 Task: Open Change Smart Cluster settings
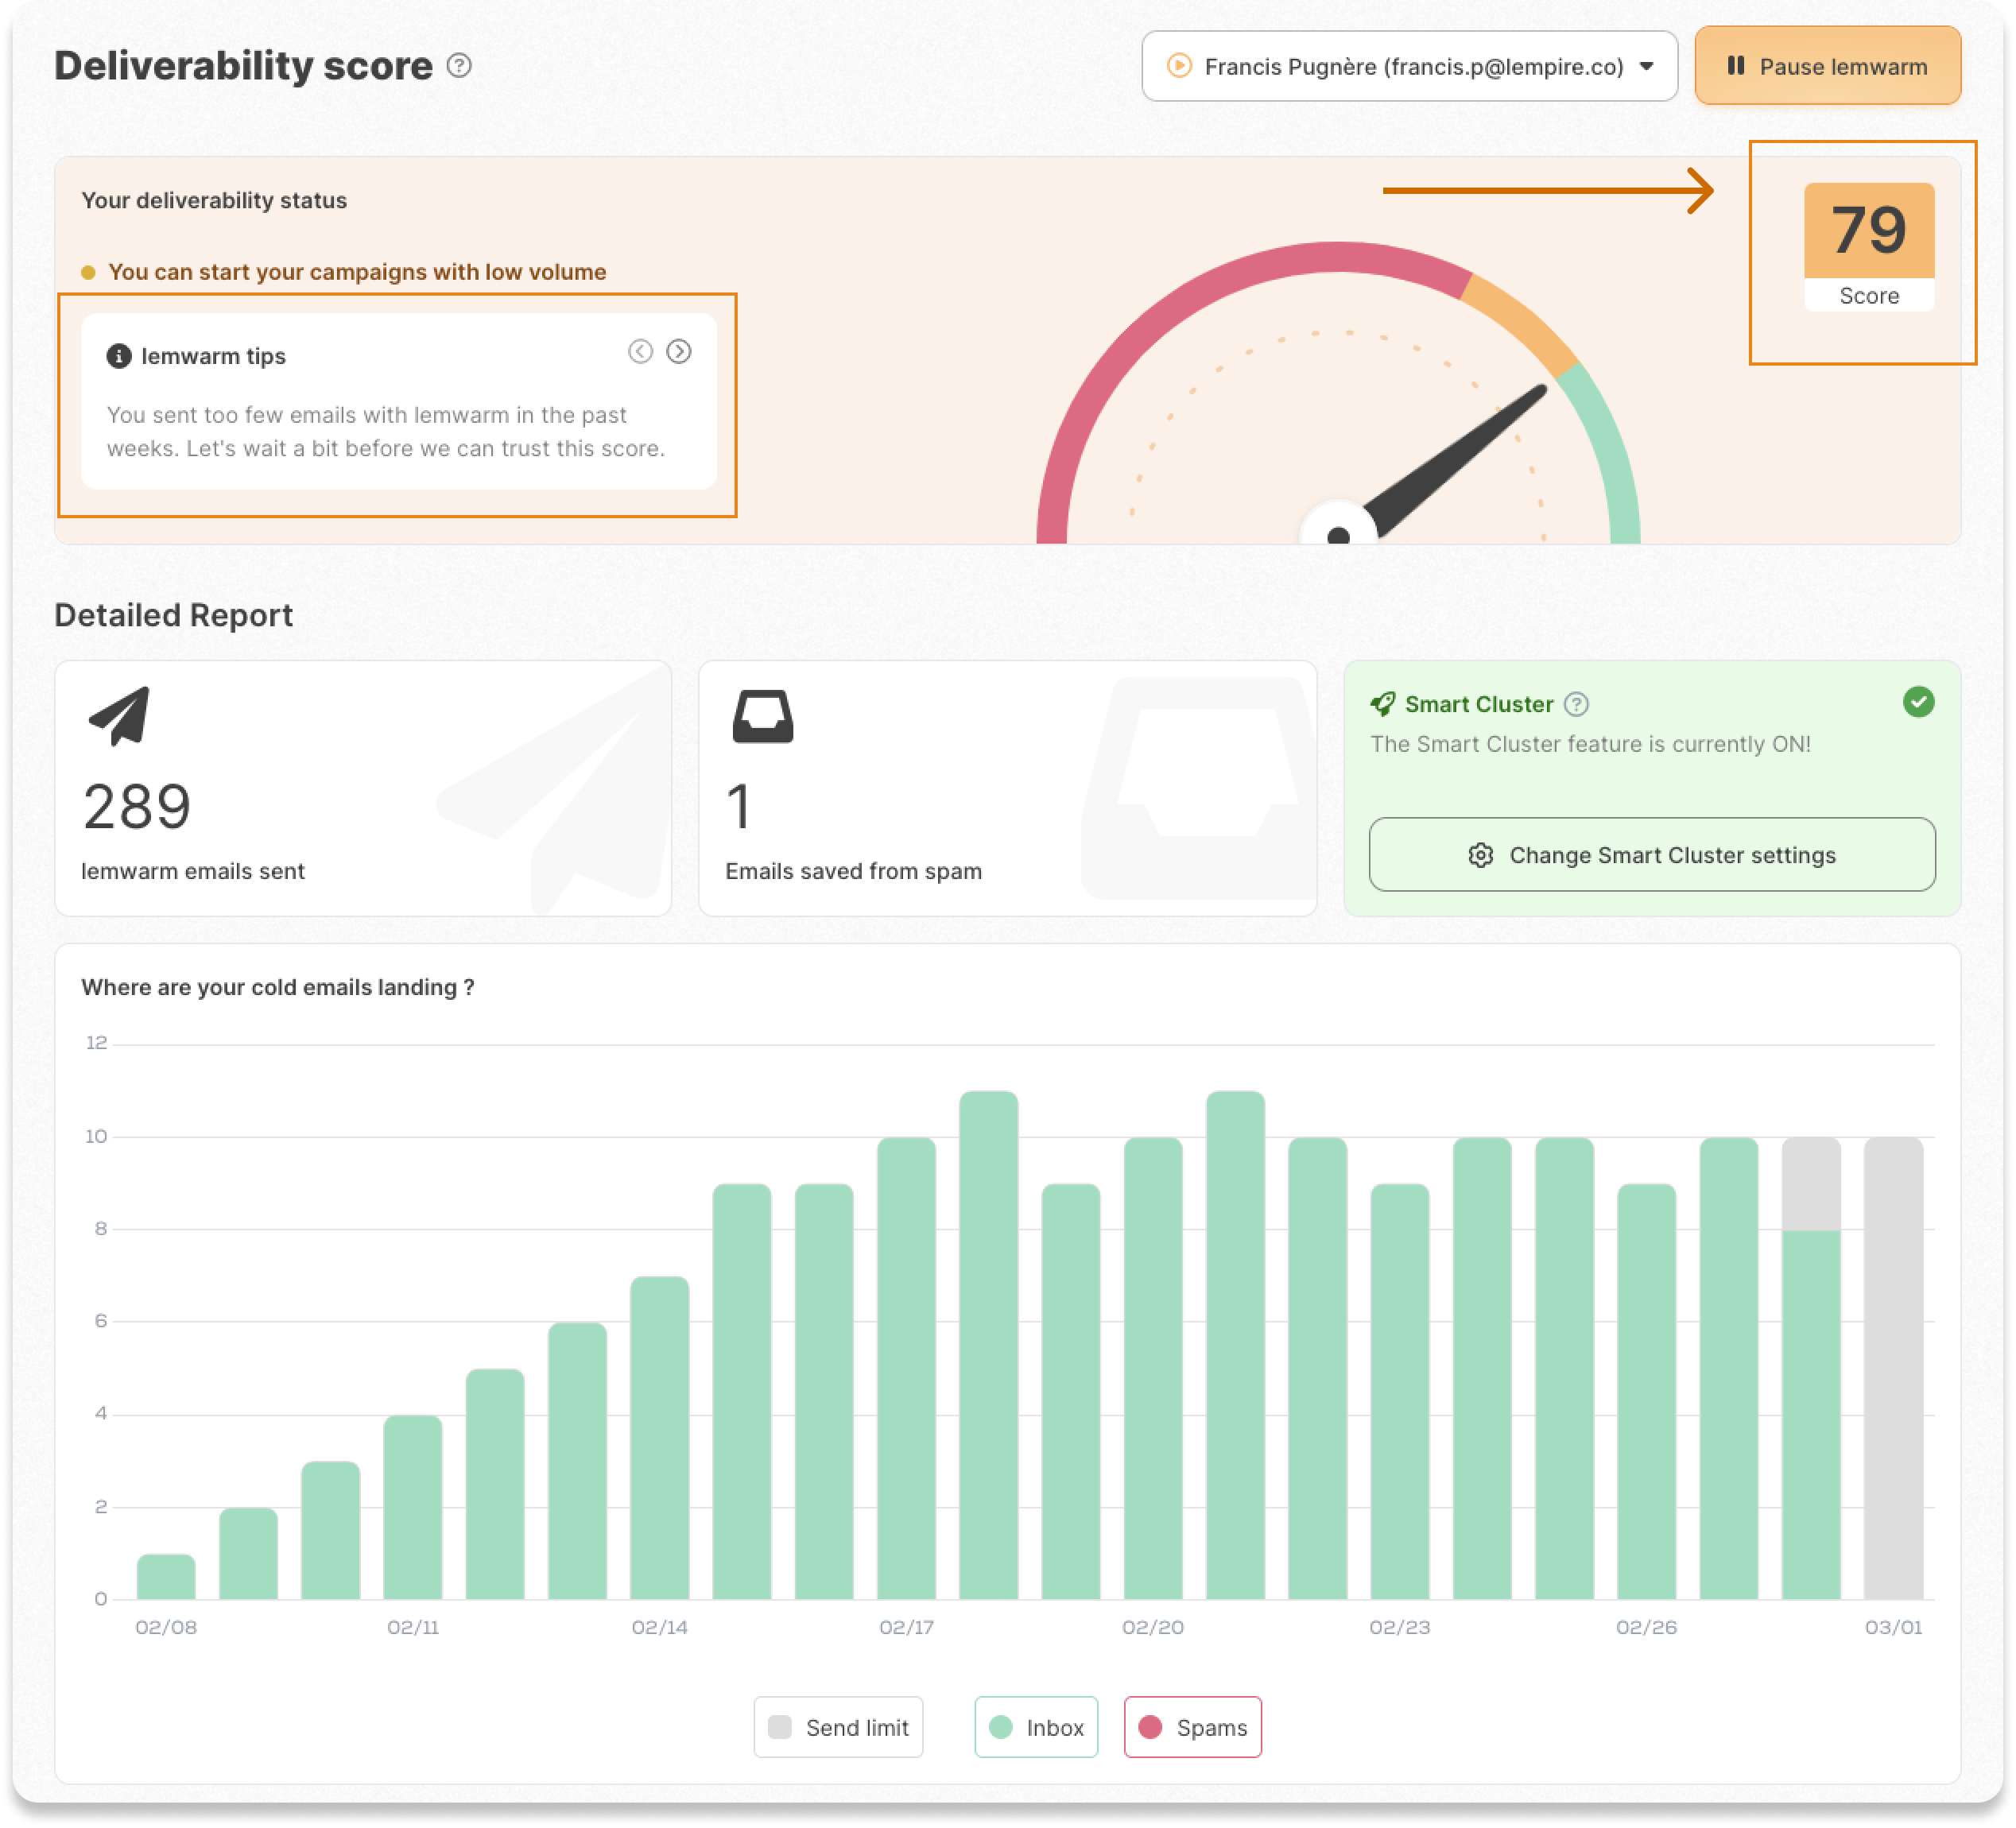tap(1652, 855)
